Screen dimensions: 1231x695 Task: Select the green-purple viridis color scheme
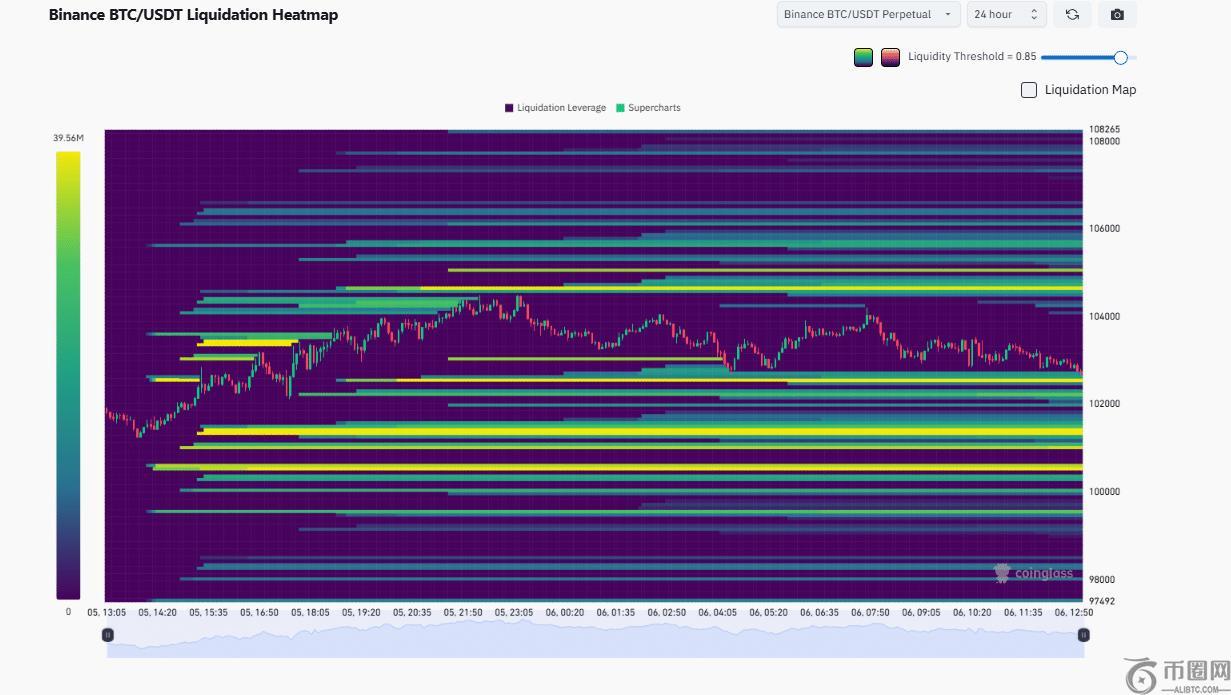(x=863, y=57)
